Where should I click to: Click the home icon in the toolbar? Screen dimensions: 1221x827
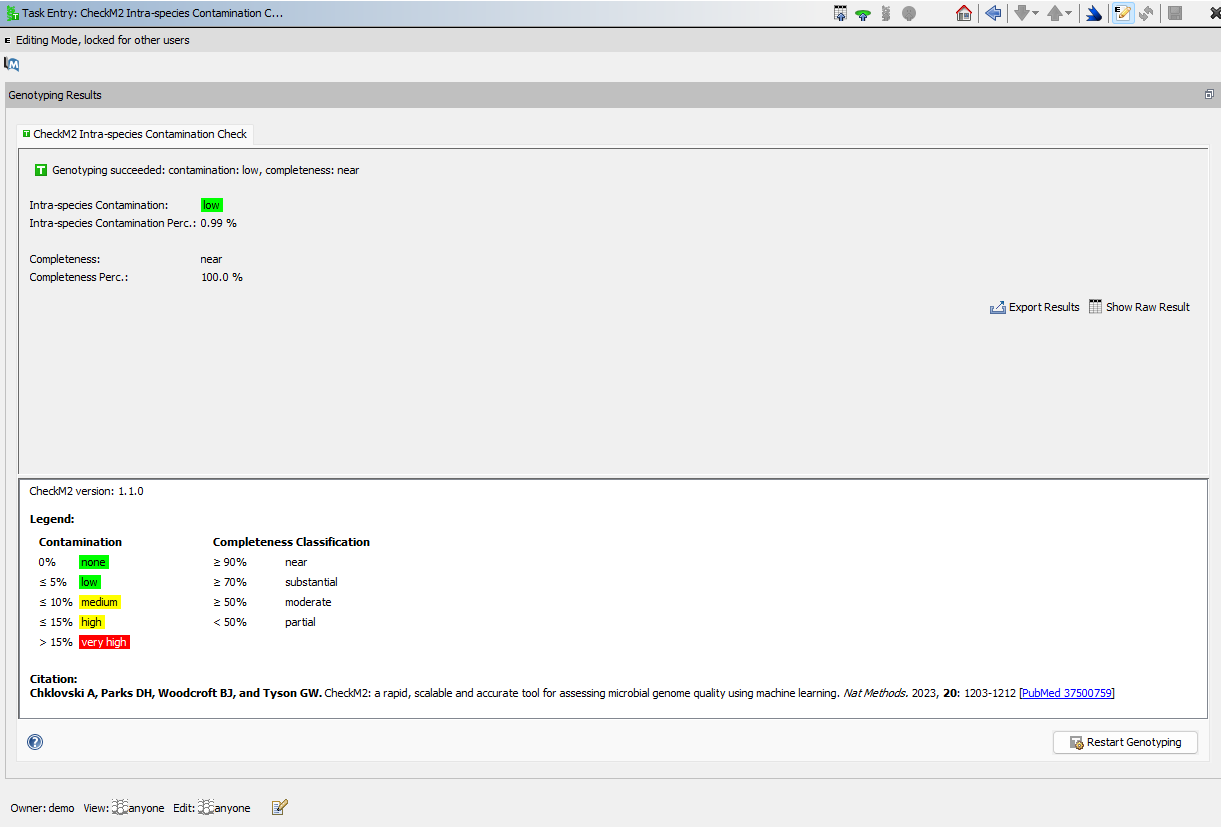tap(964, 13)
